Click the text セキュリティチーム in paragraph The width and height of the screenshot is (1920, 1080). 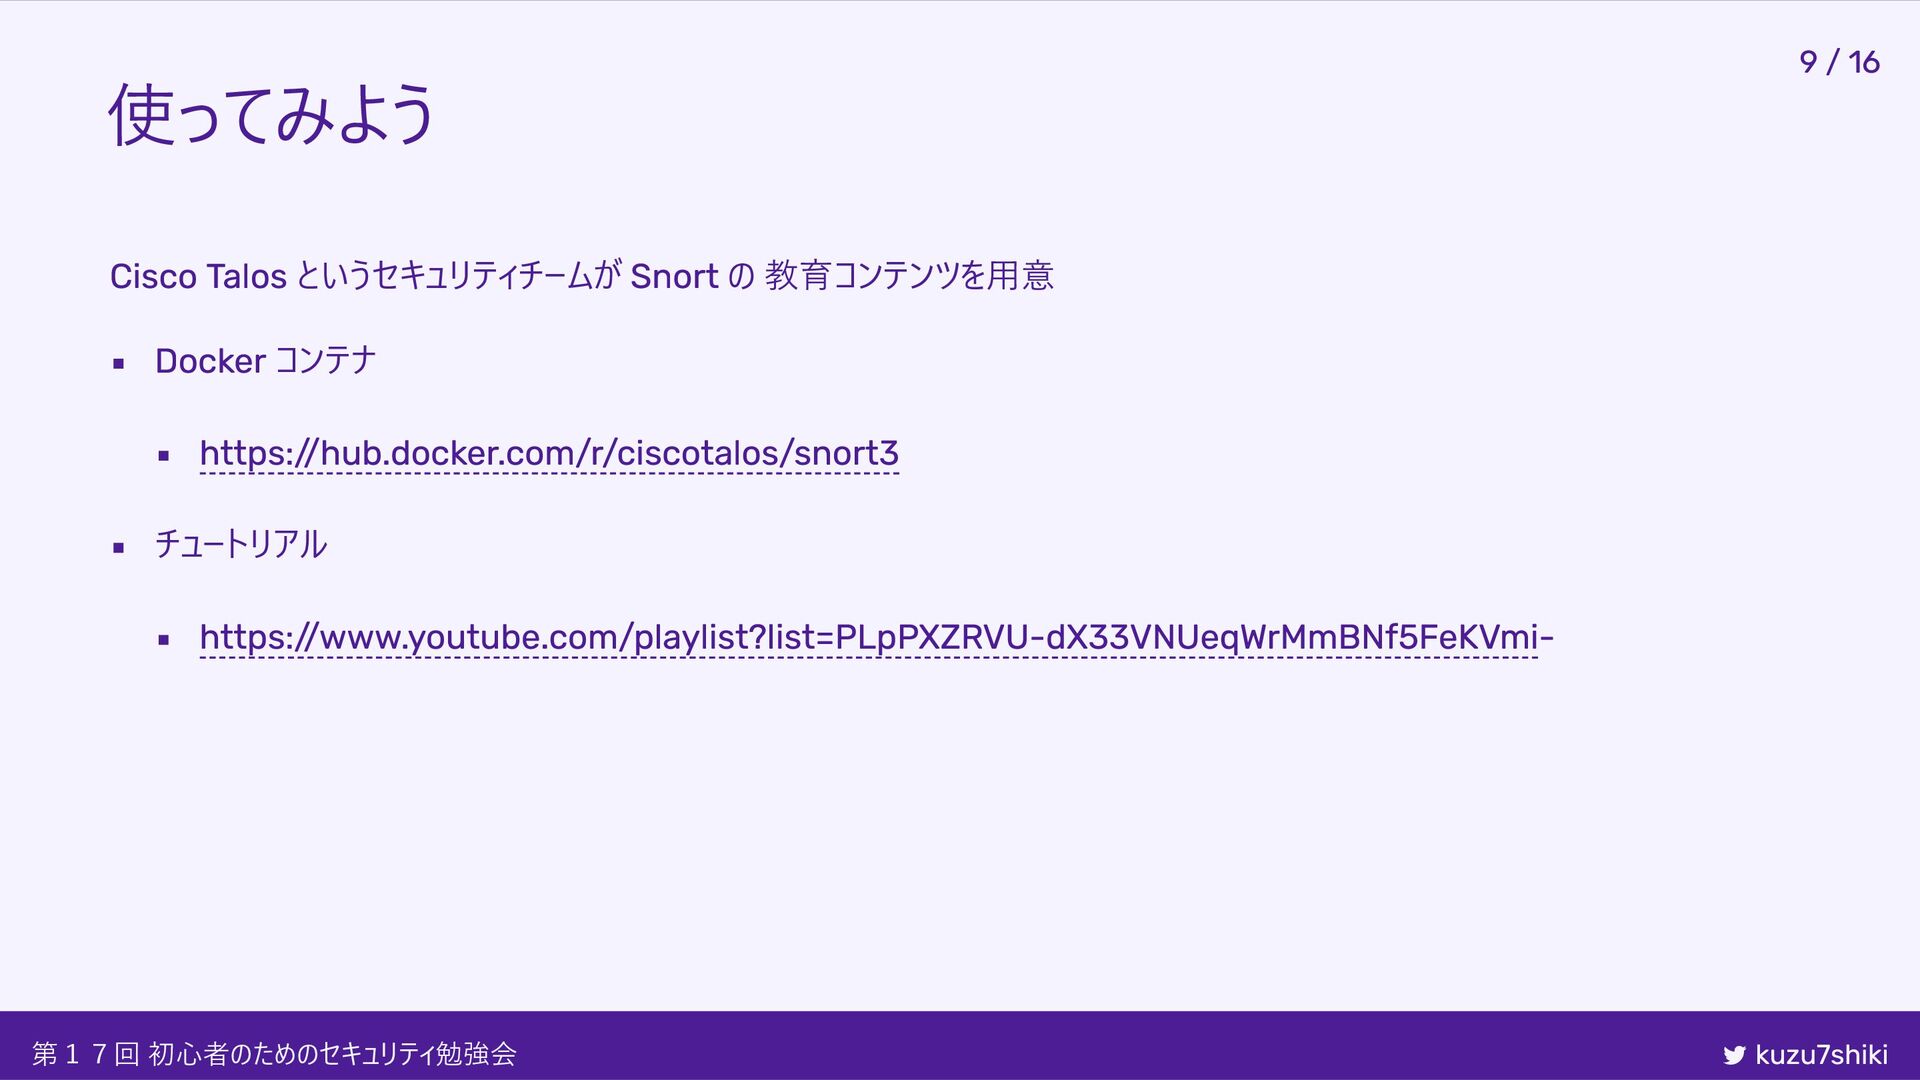(483, 276)
